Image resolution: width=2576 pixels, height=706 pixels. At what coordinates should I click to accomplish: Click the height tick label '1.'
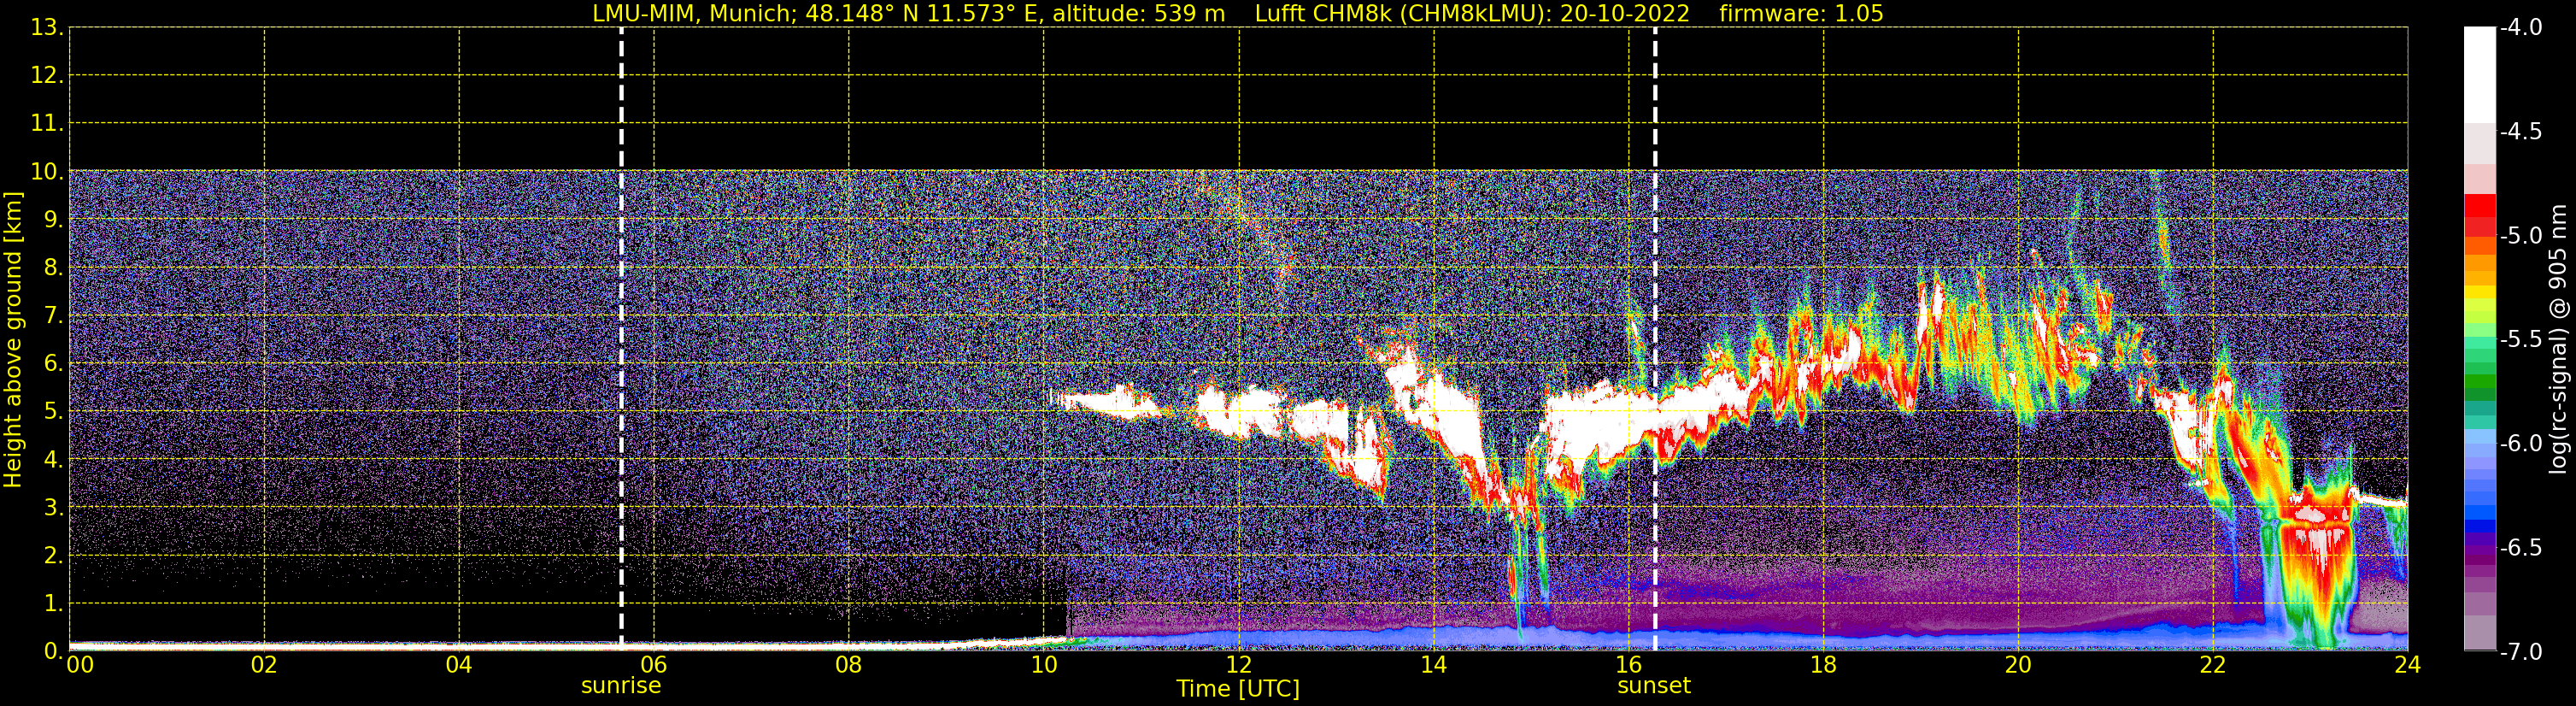tap(54, 604)
